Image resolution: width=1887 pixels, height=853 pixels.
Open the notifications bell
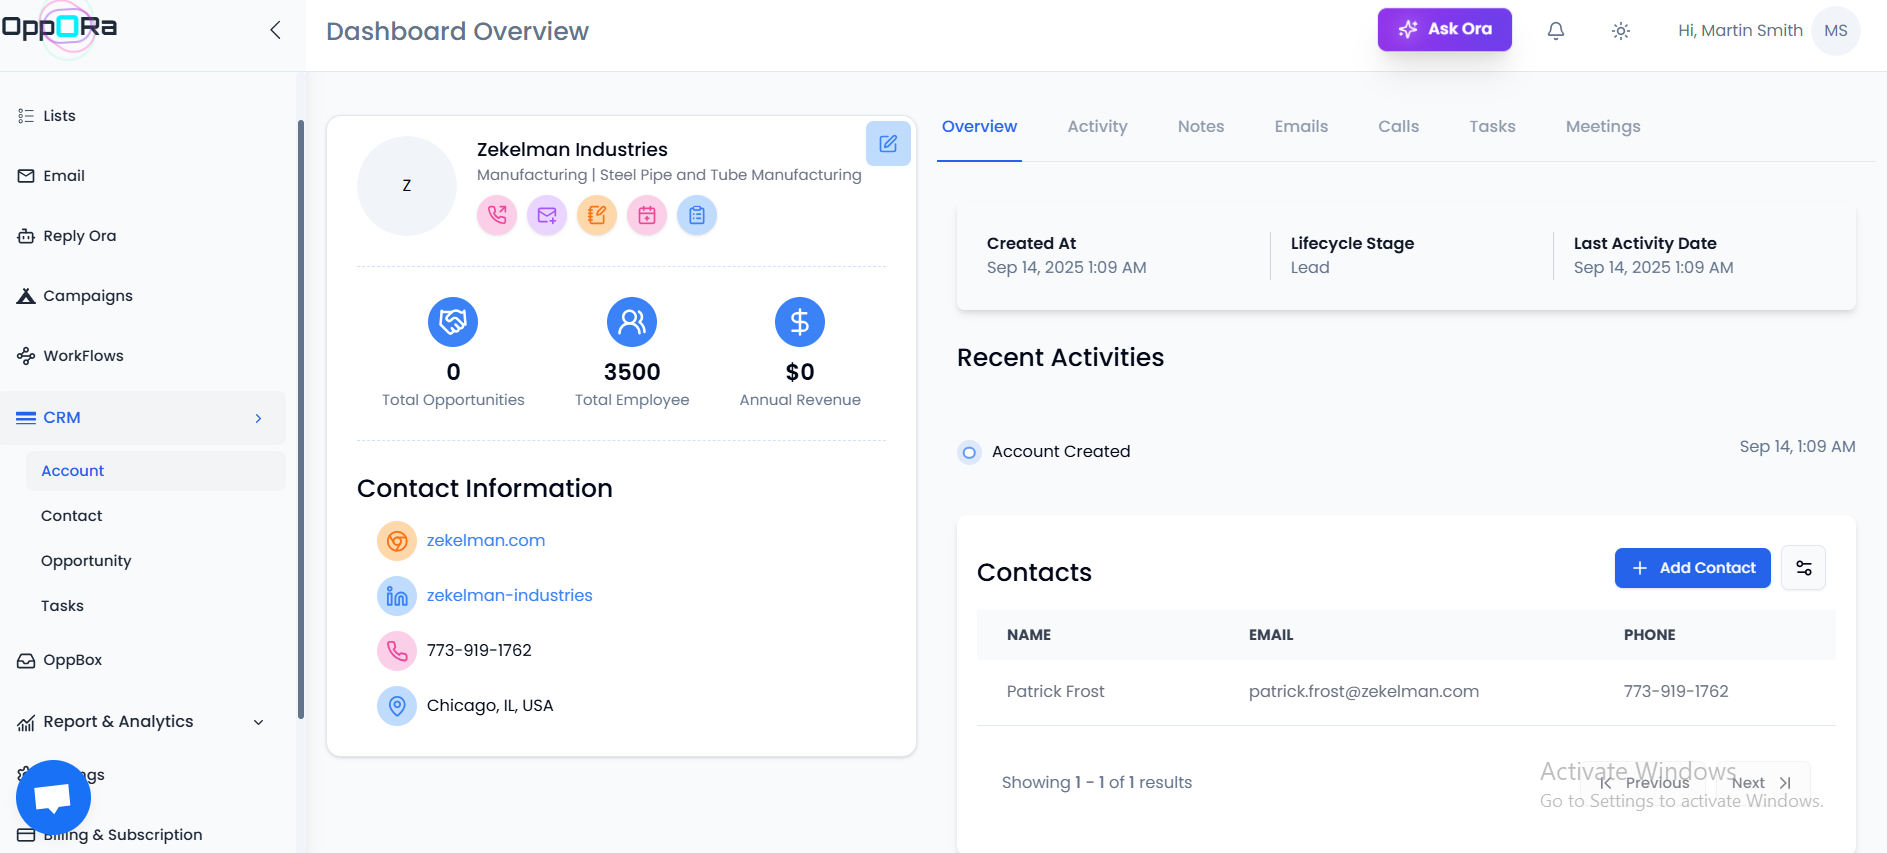point(1555,31)
